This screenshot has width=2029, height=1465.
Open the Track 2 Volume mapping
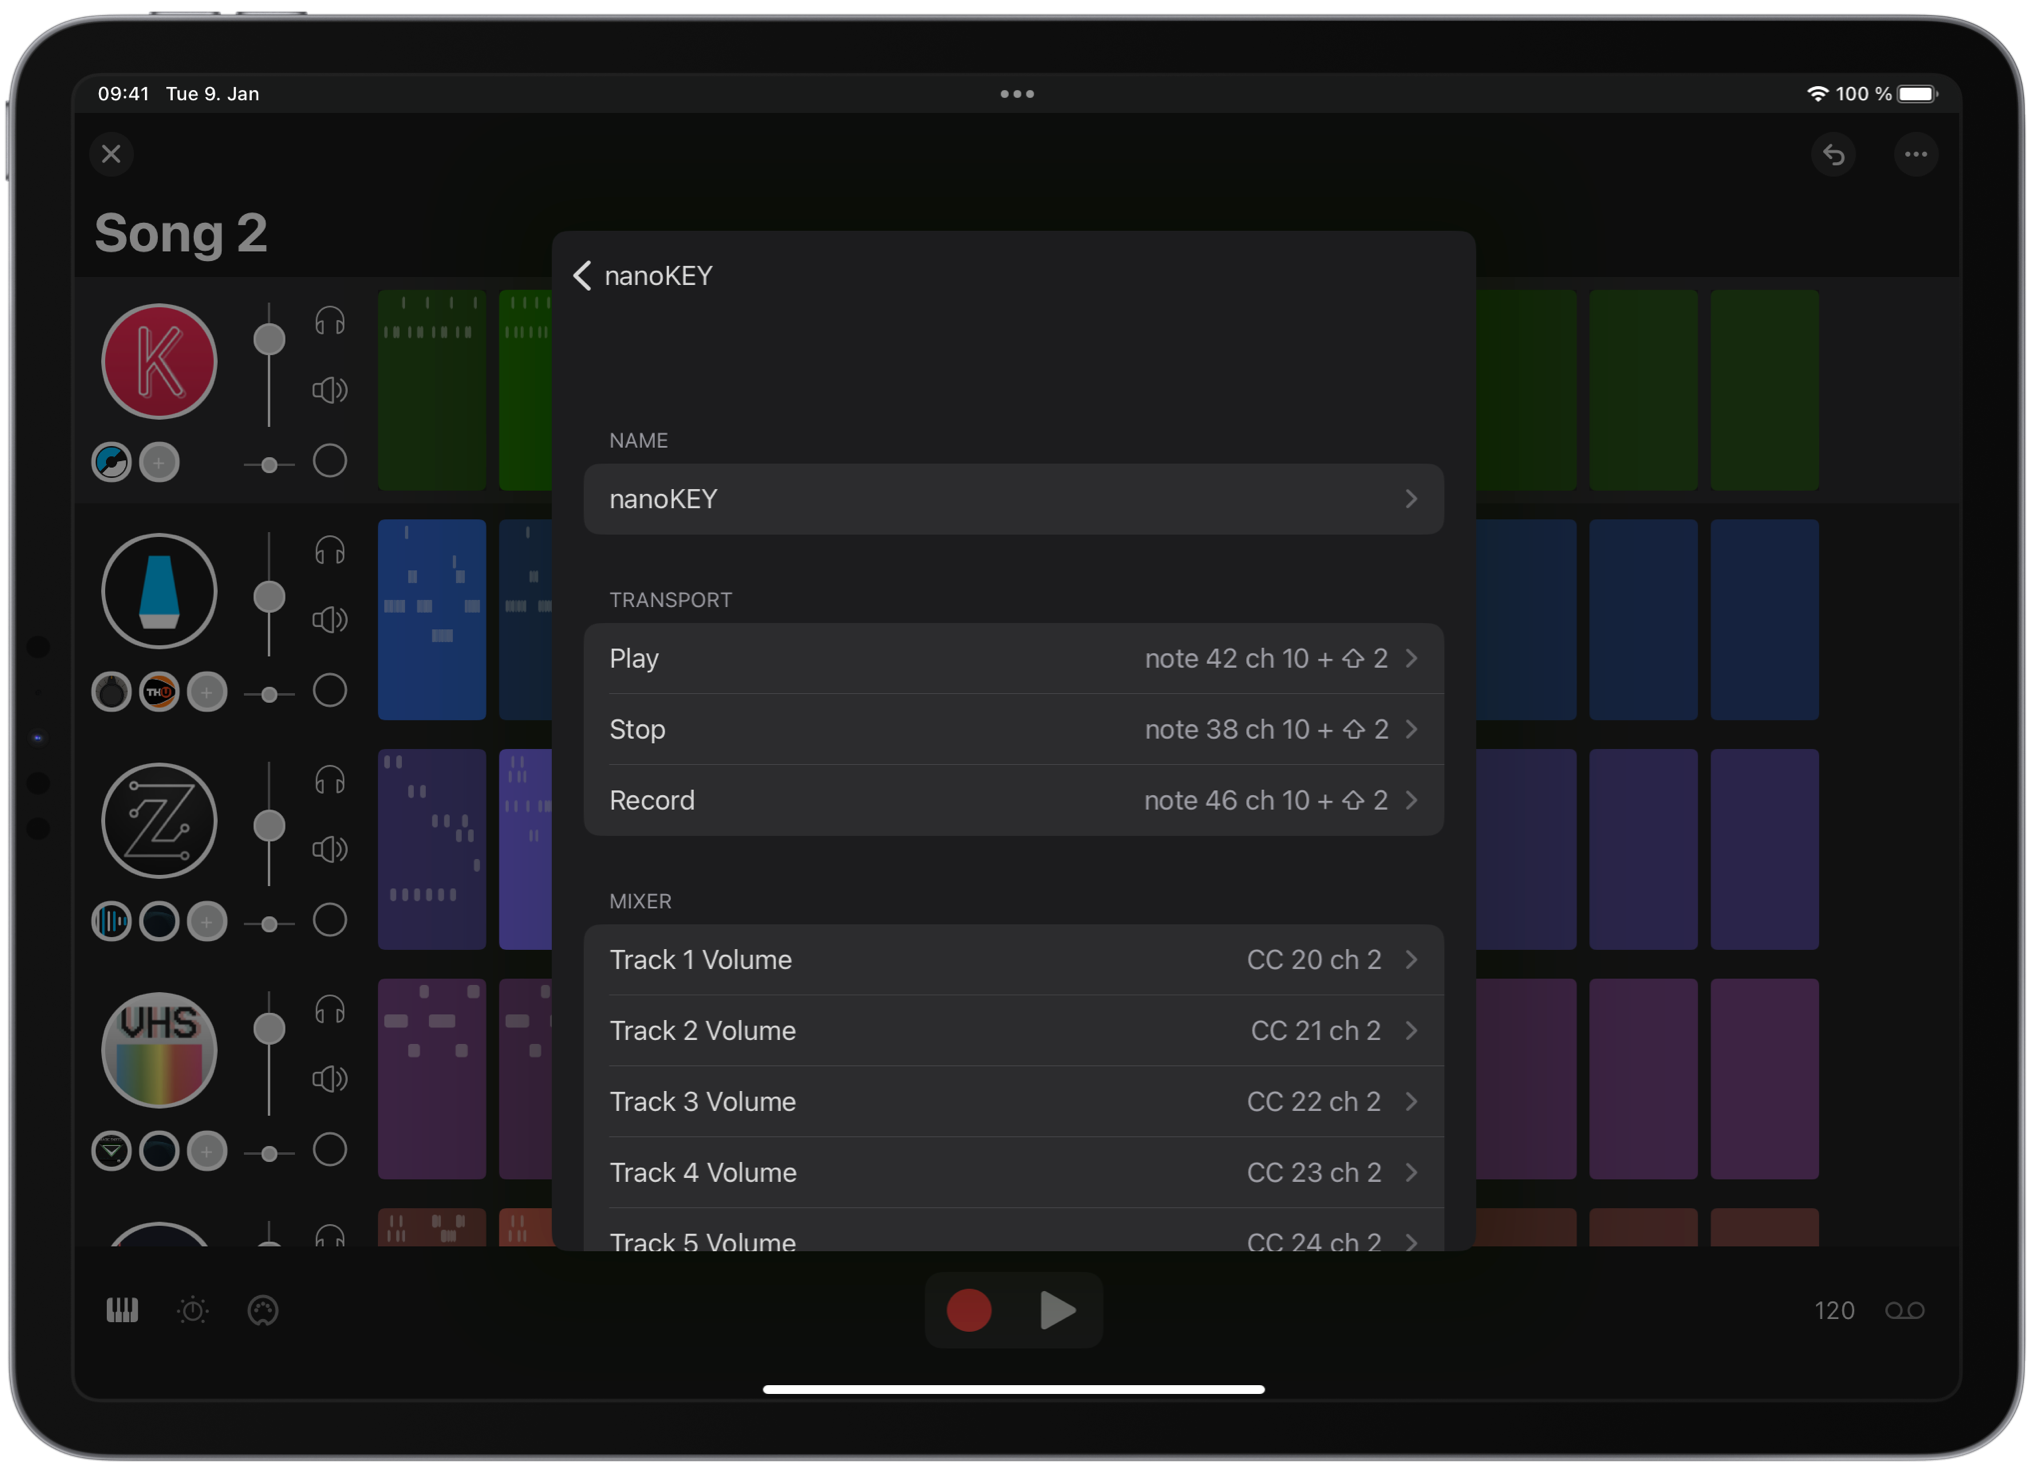1013,1031
